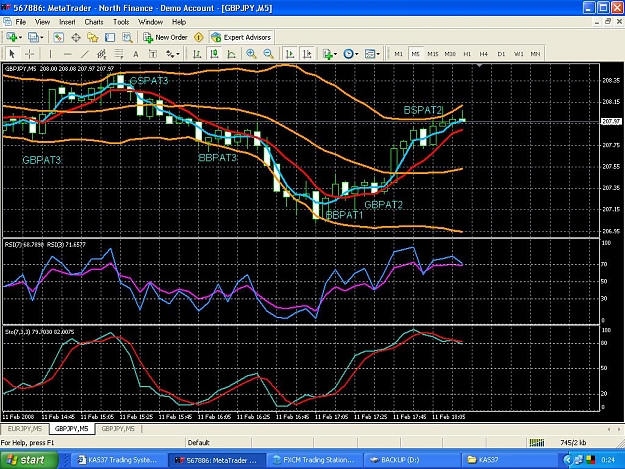The height and width of the screenshot is (469, 625).
Task: Toggle the Expert Advisors button
Action: click(x=241, y=37)
